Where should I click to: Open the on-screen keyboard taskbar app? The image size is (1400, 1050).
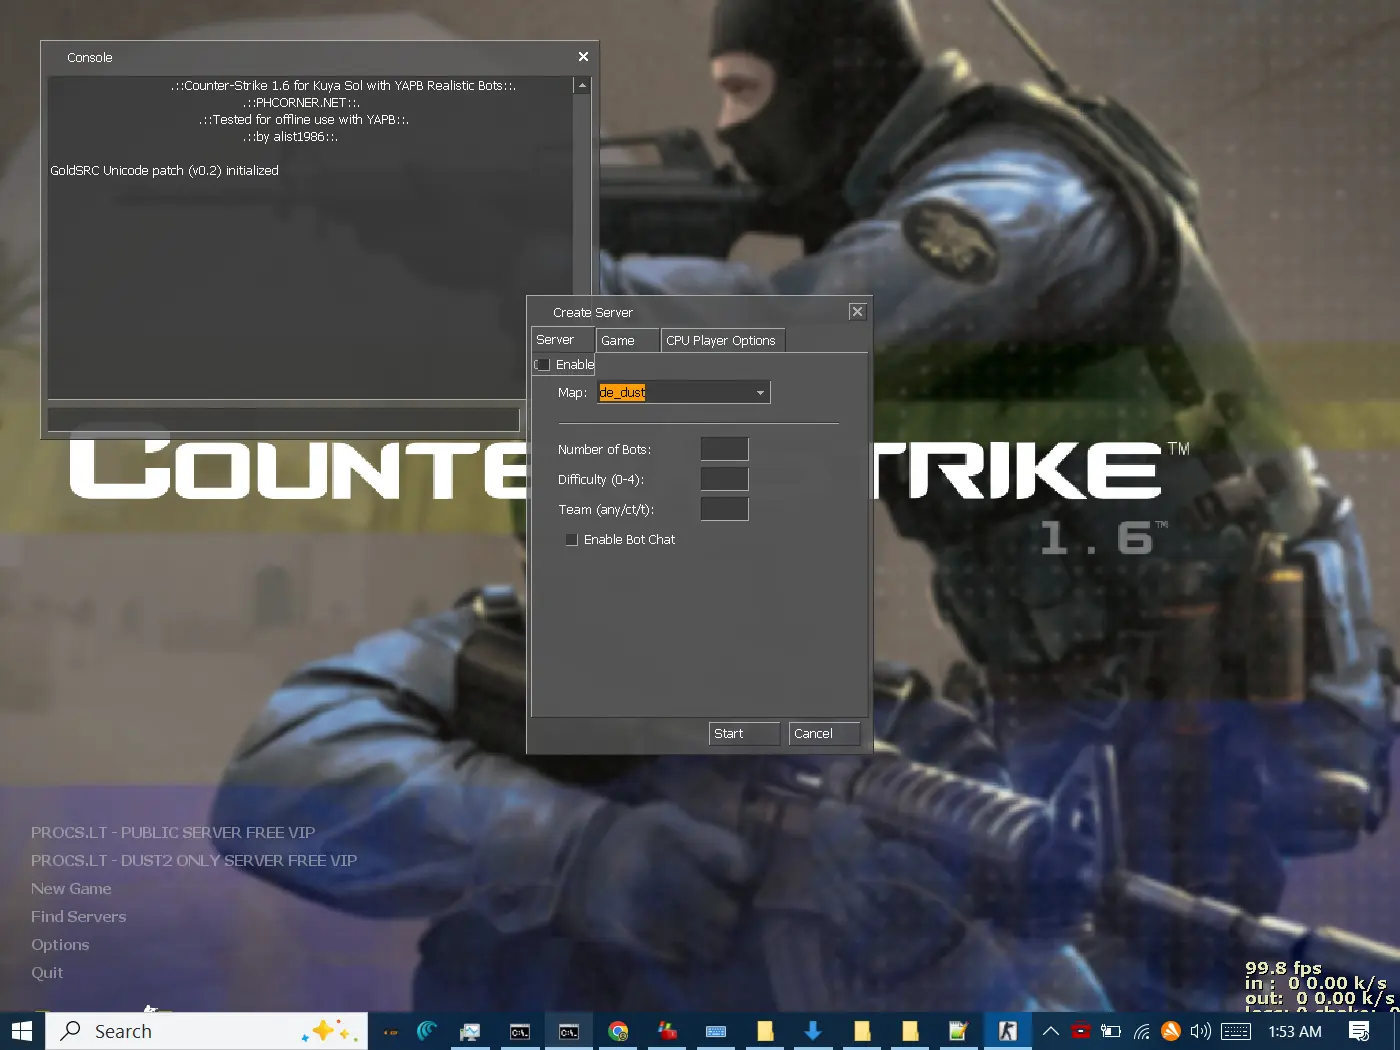click(716, 1031)
